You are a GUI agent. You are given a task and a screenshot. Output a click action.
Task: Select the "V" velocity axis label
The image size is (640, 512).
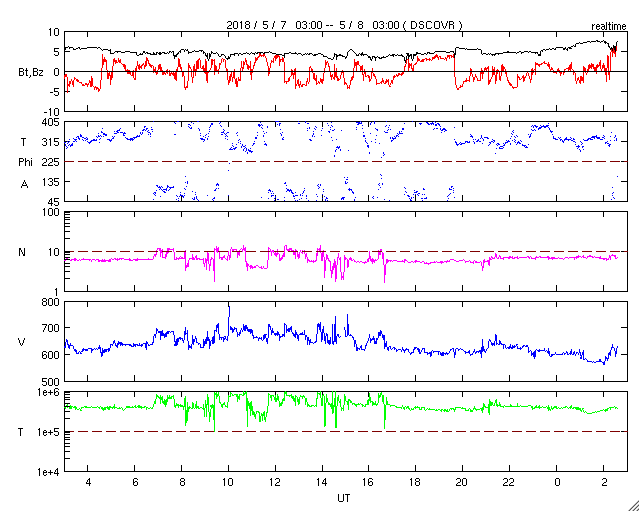coord(22,342)
